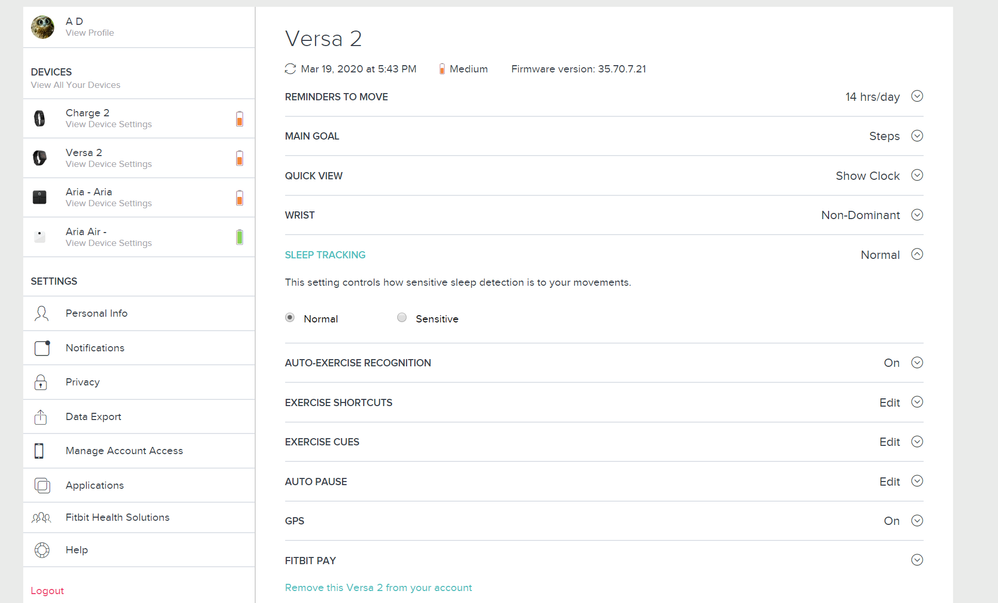Screen dimensions: 998x603
Task: Click View All Your Devices link
Action: 75,85
